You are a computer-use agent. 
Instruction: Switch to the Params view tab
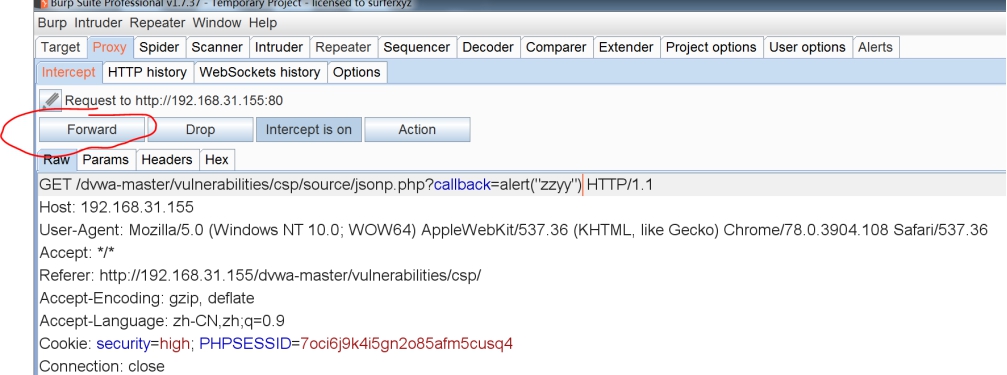pyautogui.click(x=106, y=160)
